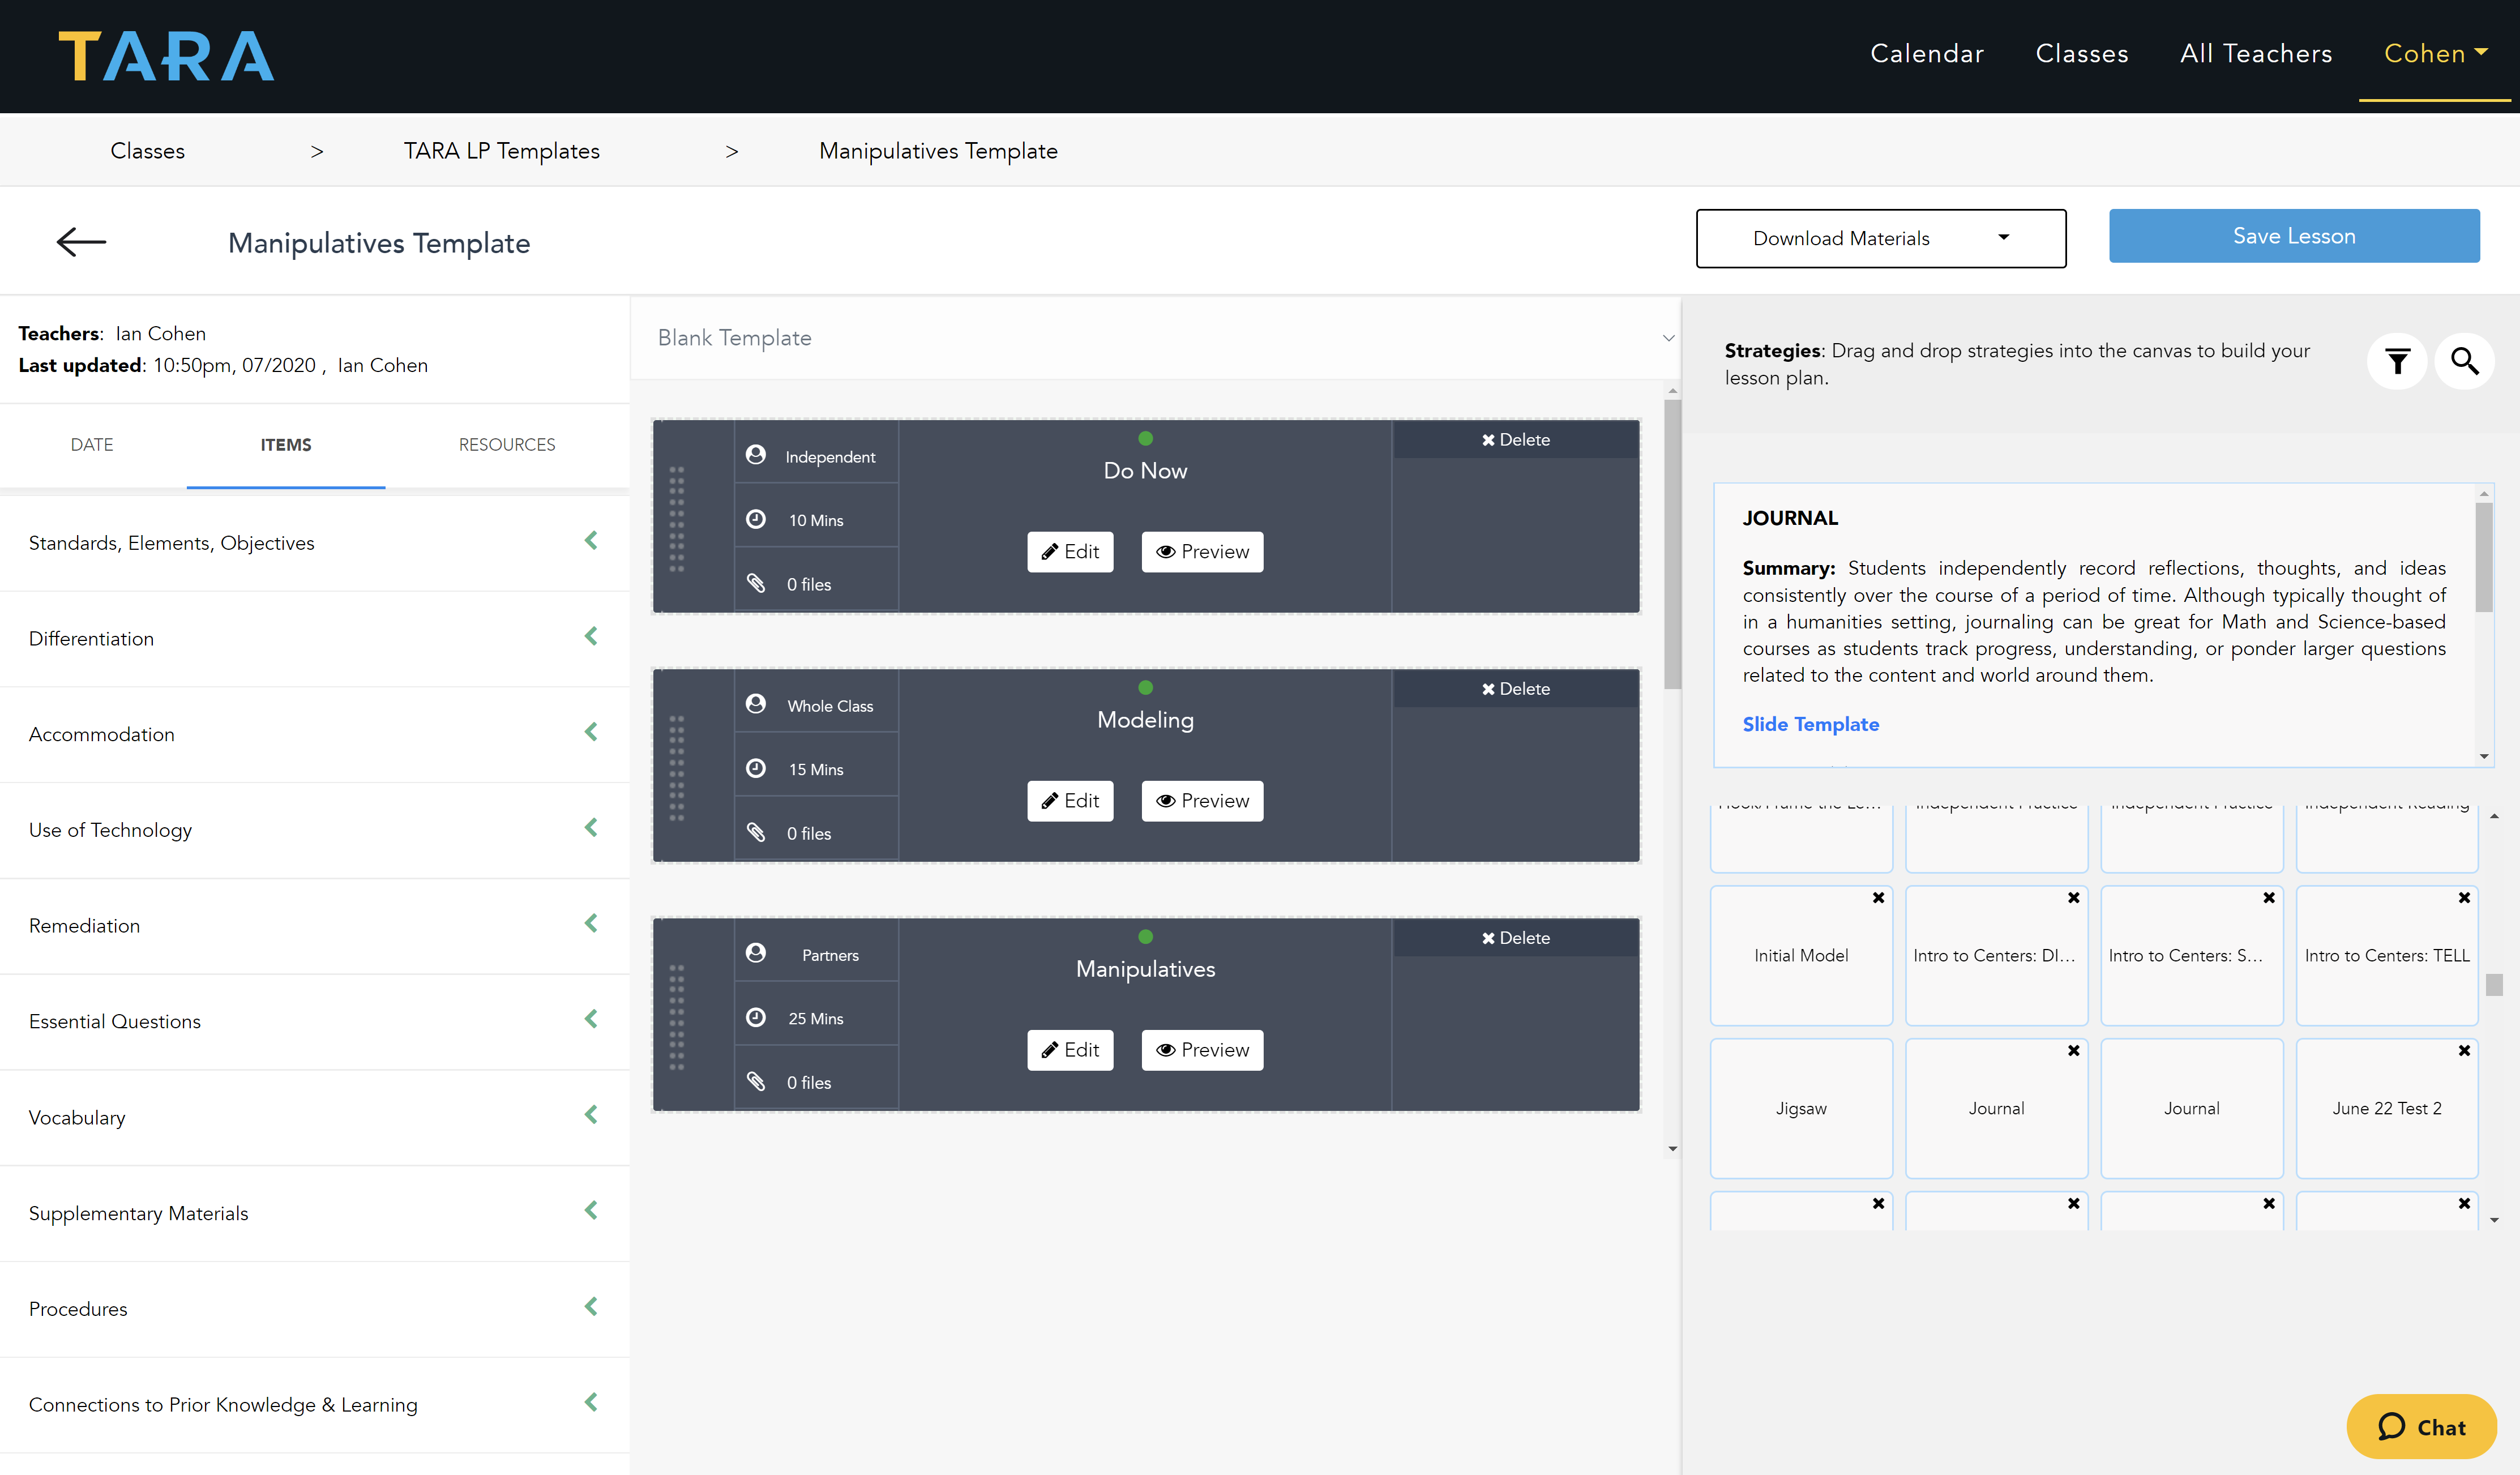
Task: Click the clock icon on Modeling card
Action: (756, 768)
